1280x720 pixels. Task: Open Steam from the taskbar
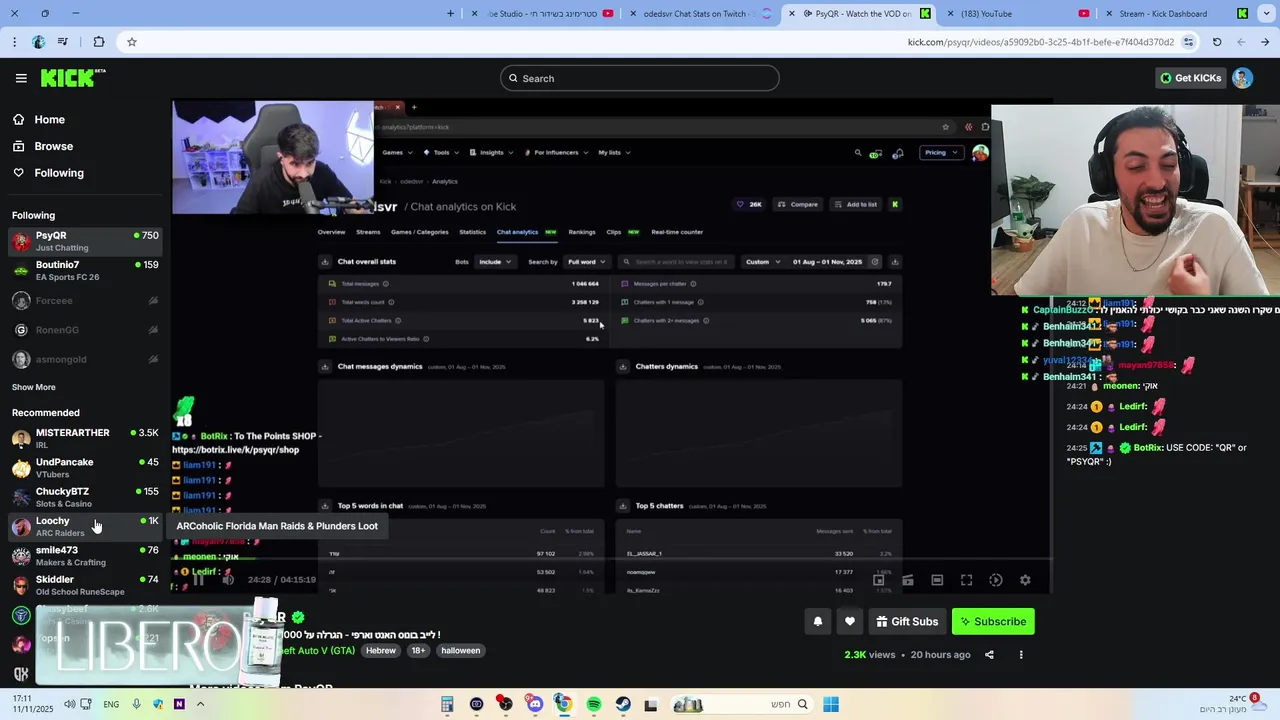coord(623,704)
